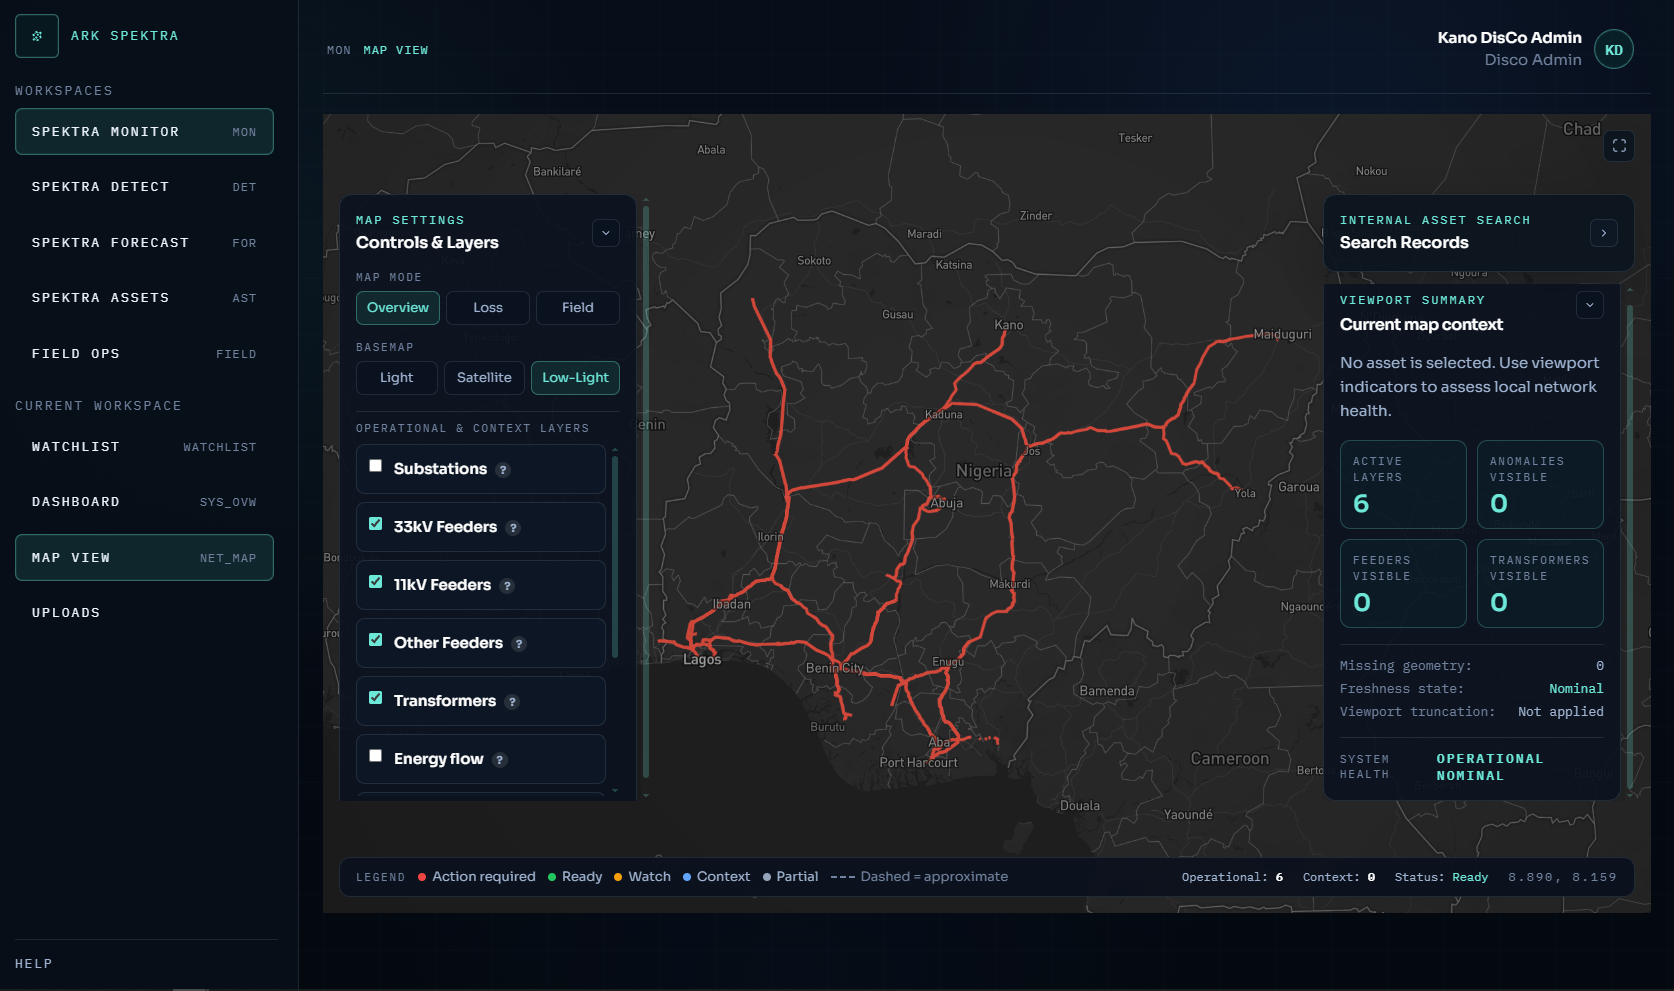Click the layers list scrollbar
The width and height of the screenshot is (1674, 991).
[x=615, y=558]
